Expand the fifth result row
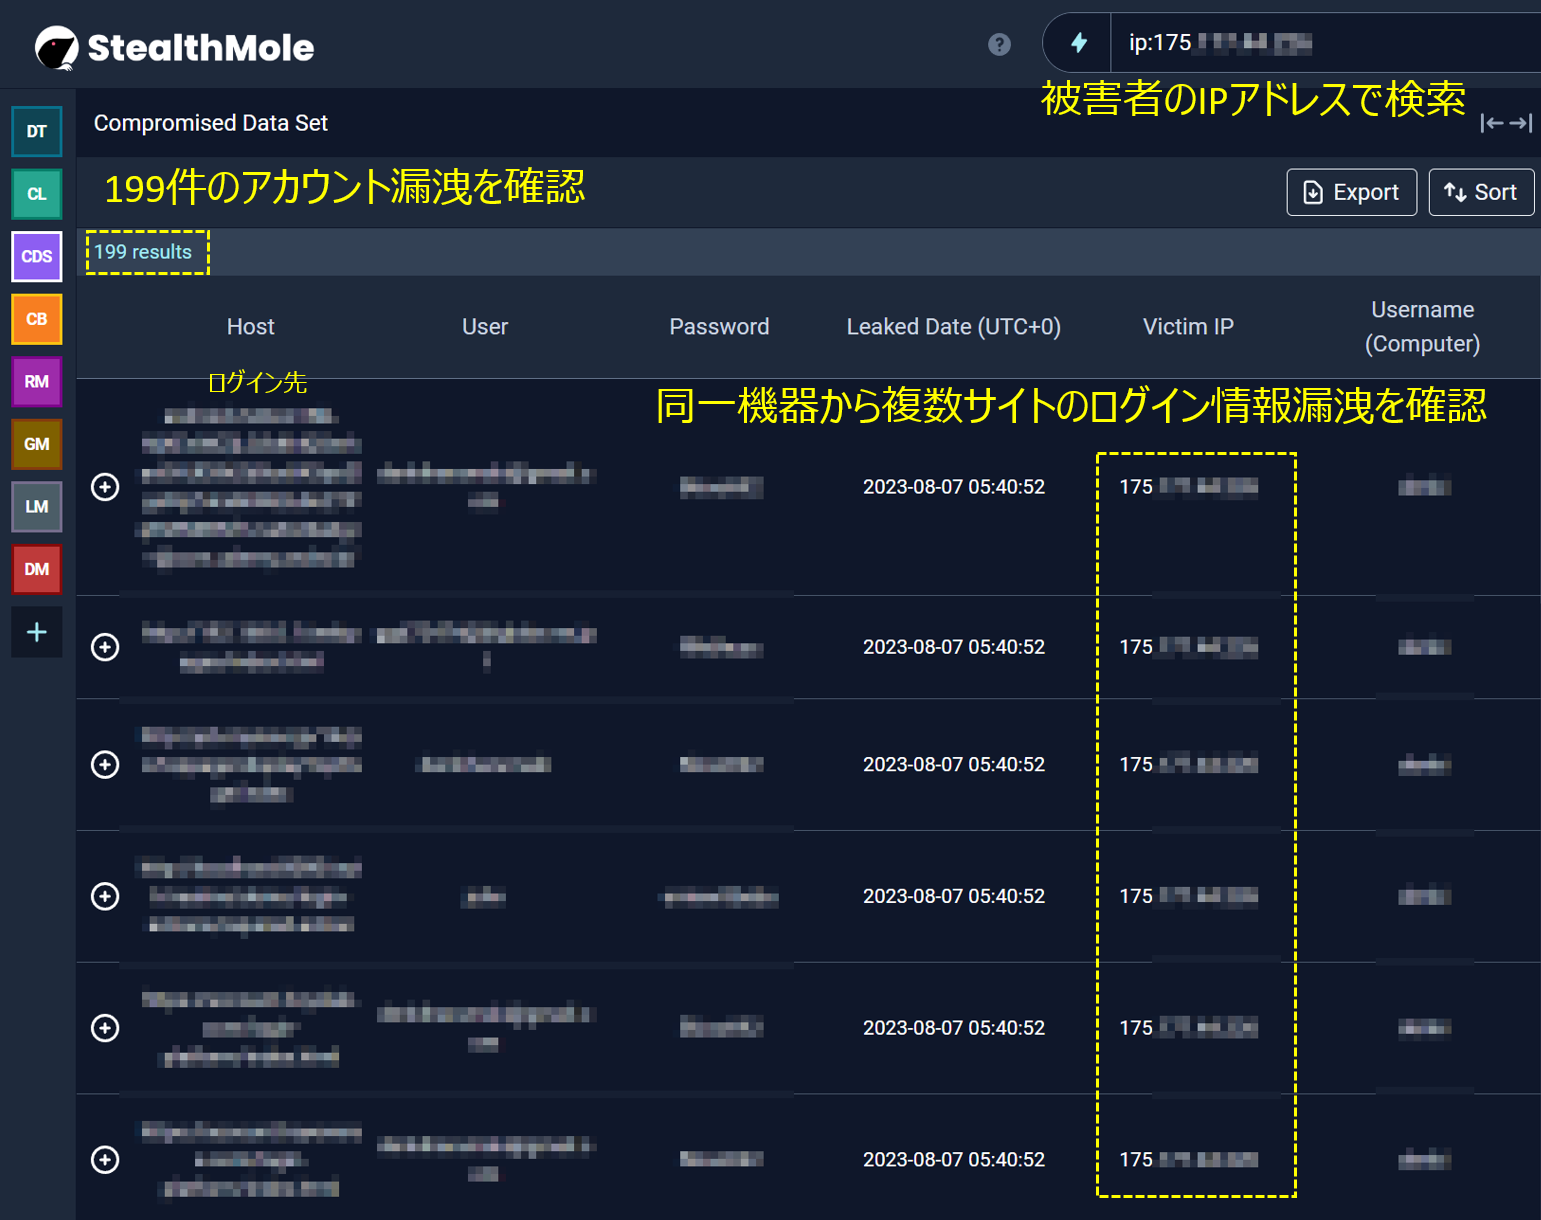Image resolution: width=1541 pixels, height=1220 pixels. click(x=105, y=1028)
